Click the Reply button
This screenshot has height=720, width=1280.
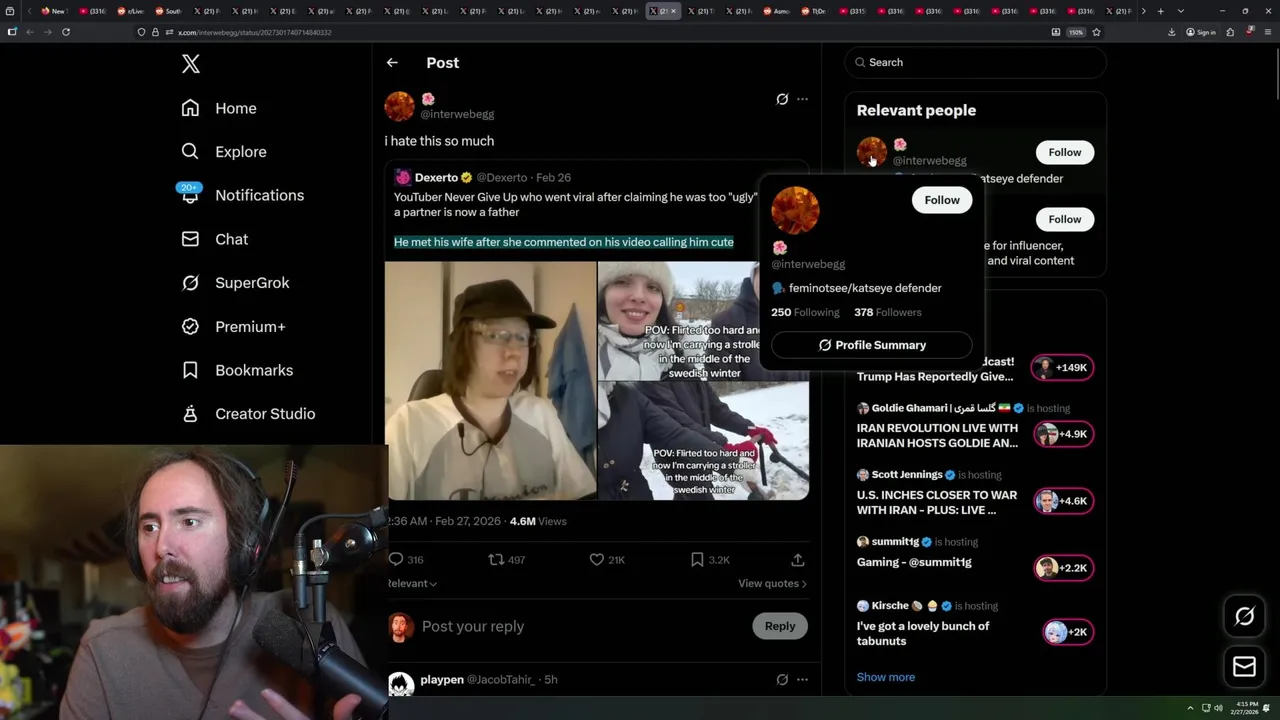(x=780, y=626)
